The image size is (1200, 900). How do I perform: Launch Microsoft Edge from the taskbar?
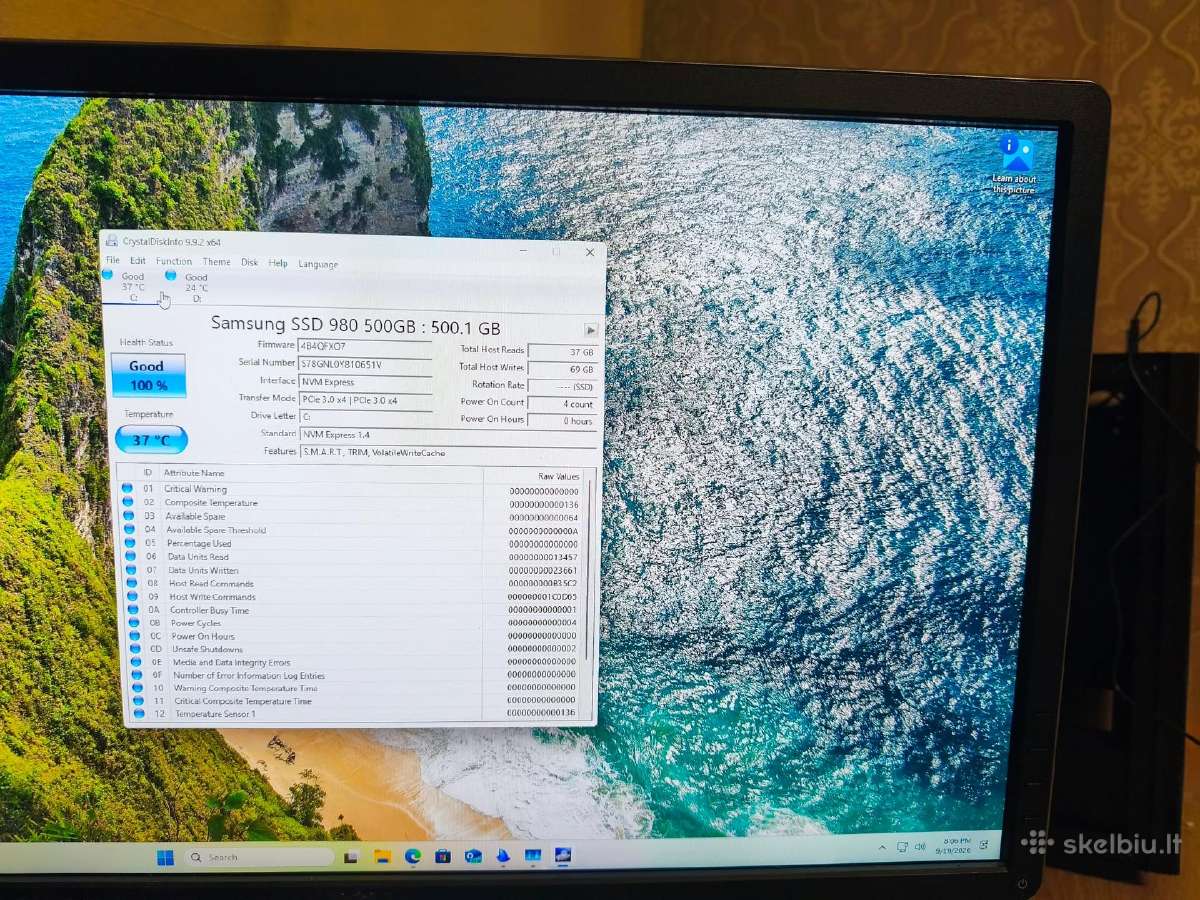[412, 856]
